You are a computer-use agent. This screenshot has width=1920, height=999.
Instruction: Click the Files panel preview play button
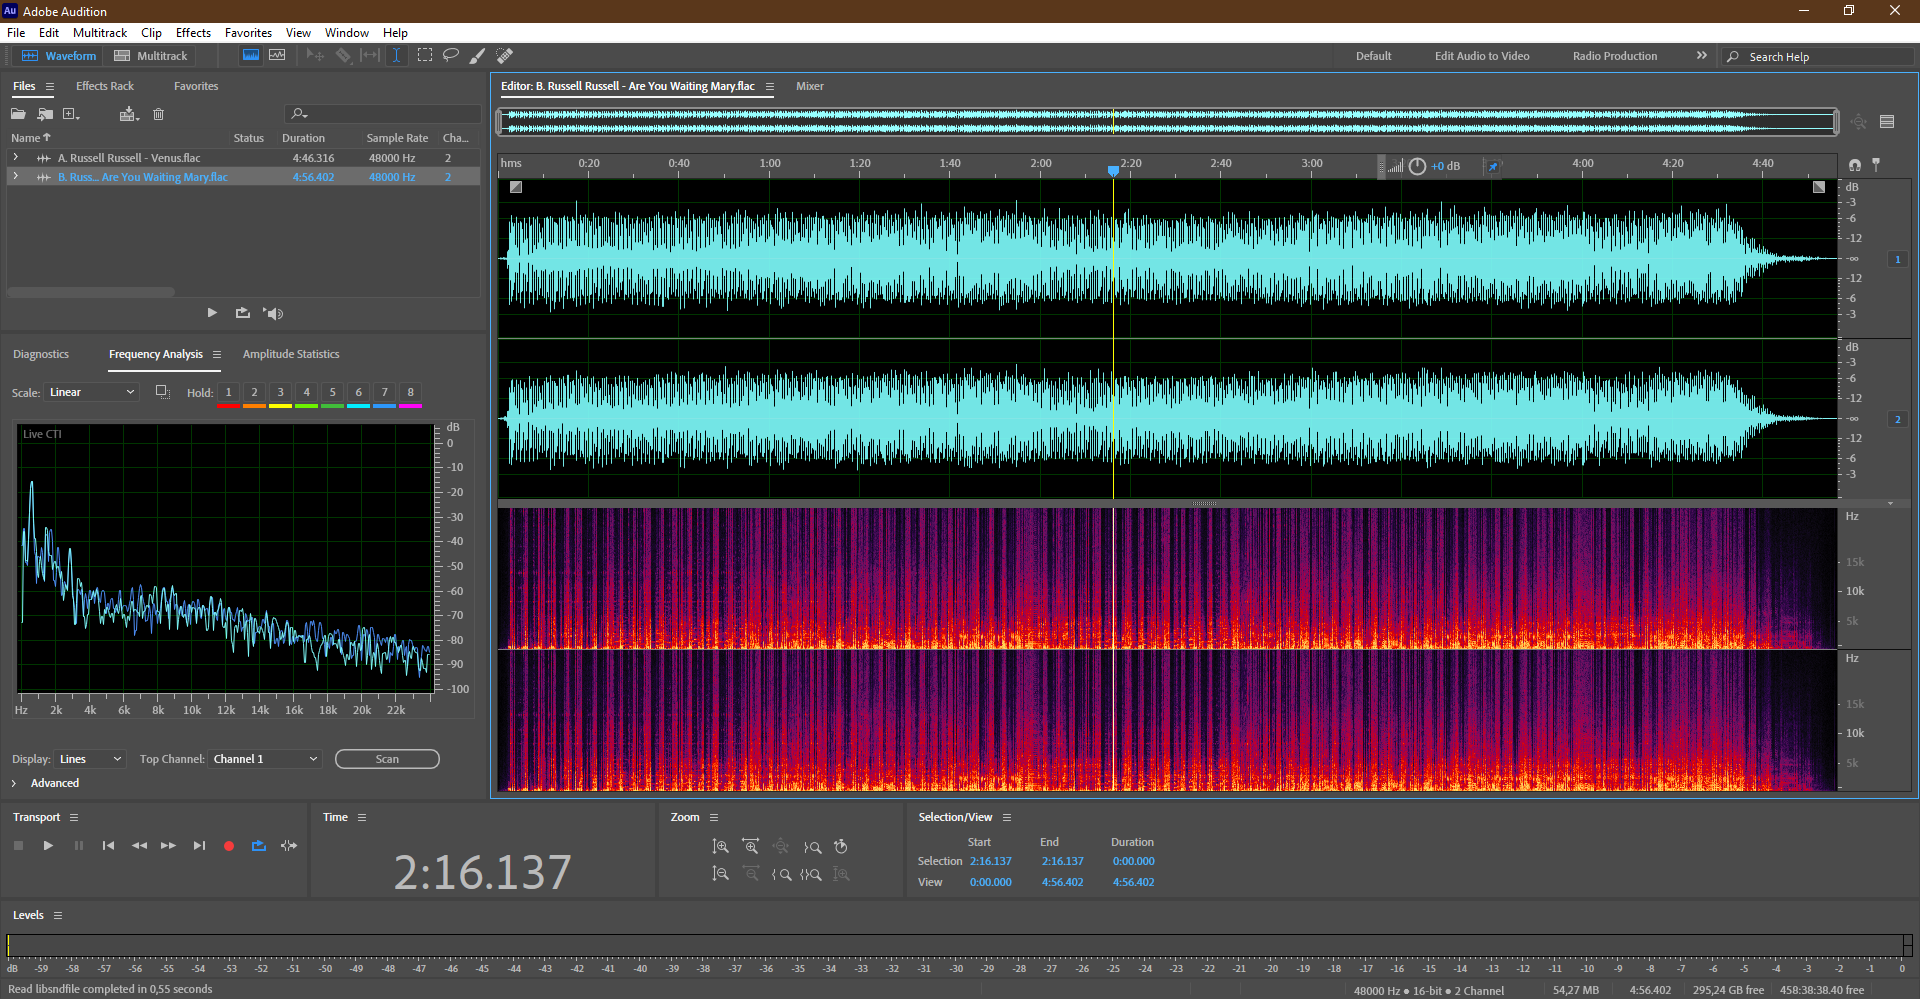click(x=212, y=313)
